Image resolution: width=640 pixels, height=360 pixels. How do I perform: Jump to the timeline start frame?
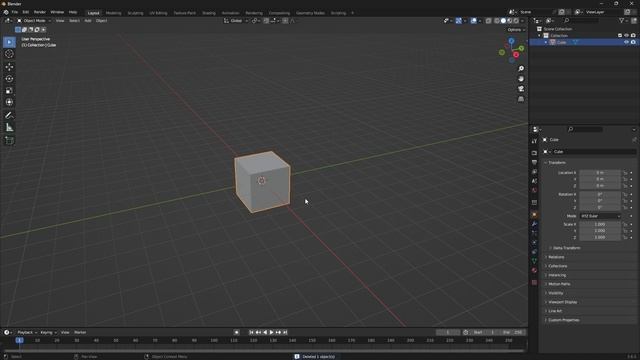[x=251, y=333]
